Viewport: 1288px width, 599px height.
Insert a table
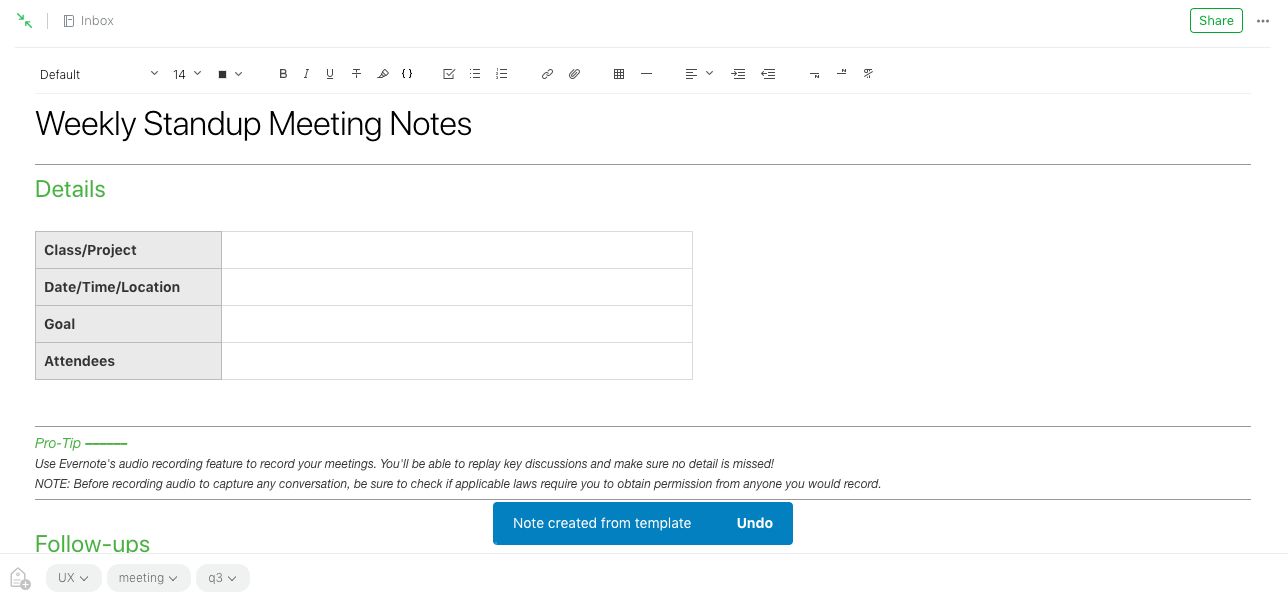(619, 74)
